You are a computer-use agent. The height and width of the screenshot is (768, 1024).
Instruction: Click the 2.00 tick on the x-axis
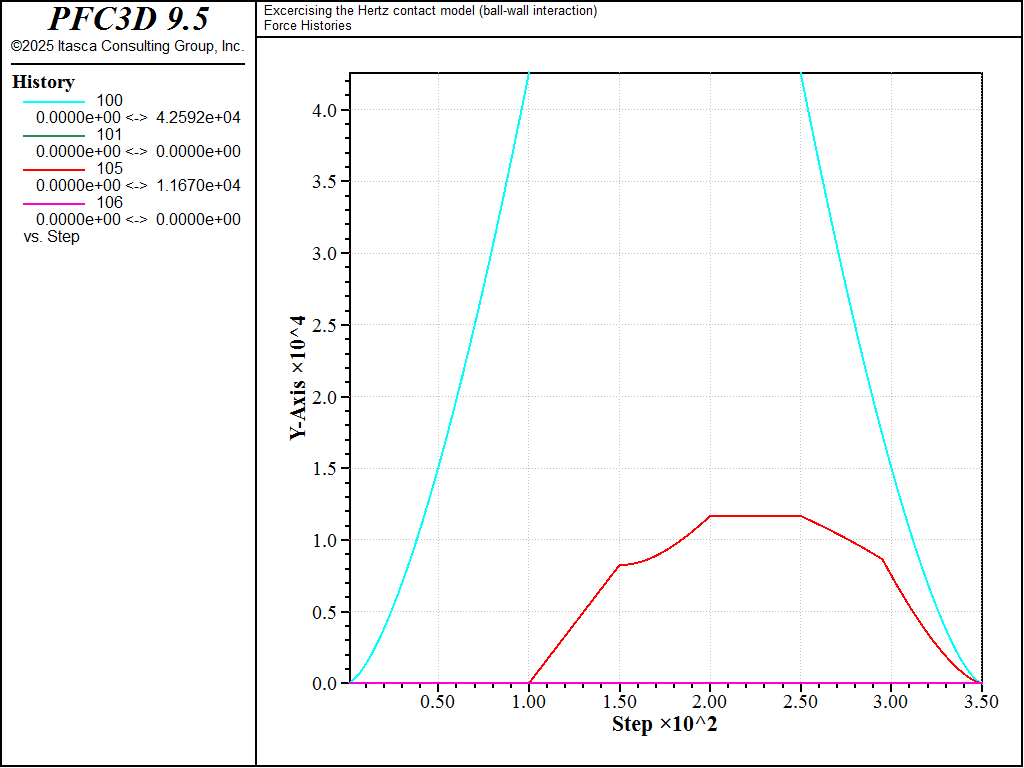(710, 702)
